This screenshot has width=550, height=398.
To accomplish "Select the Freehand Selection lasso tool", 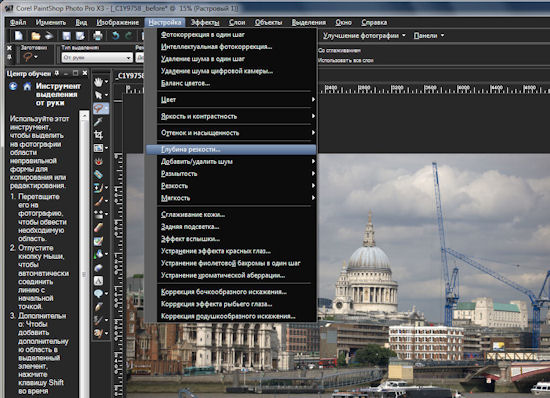I will (x=98, y=108).
